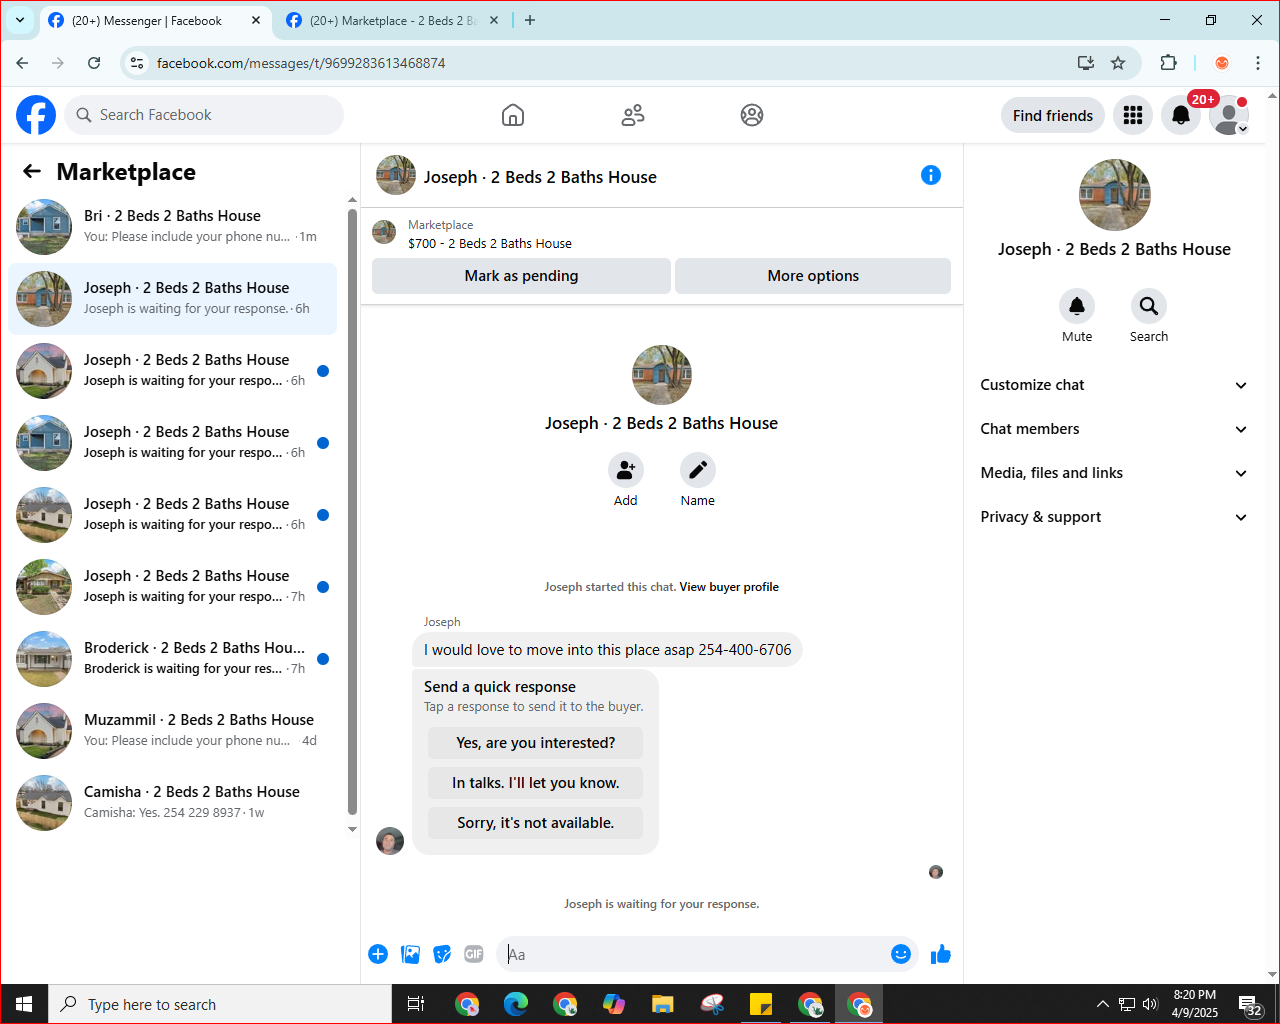The image size is (1280, 1024).
Task: Open the Friends icon in top navigation
Action: click(x=633, y=115)
